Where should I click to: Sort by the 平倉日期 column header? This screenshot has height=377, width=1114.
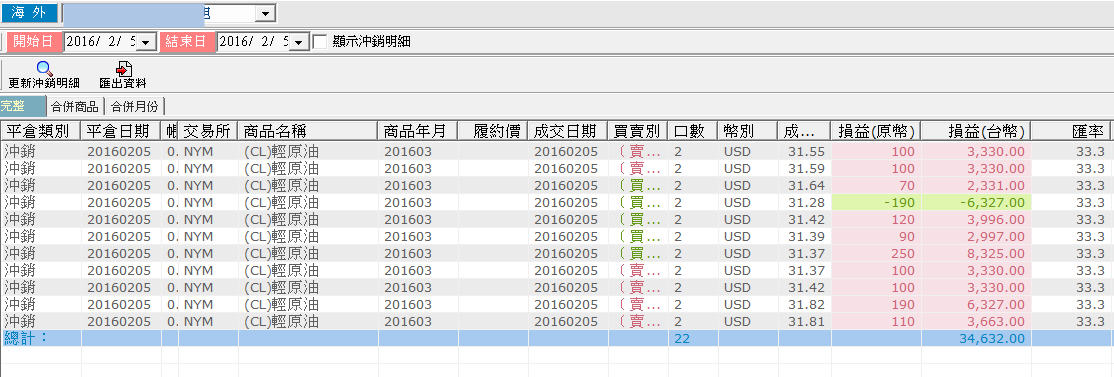[121, 131]
